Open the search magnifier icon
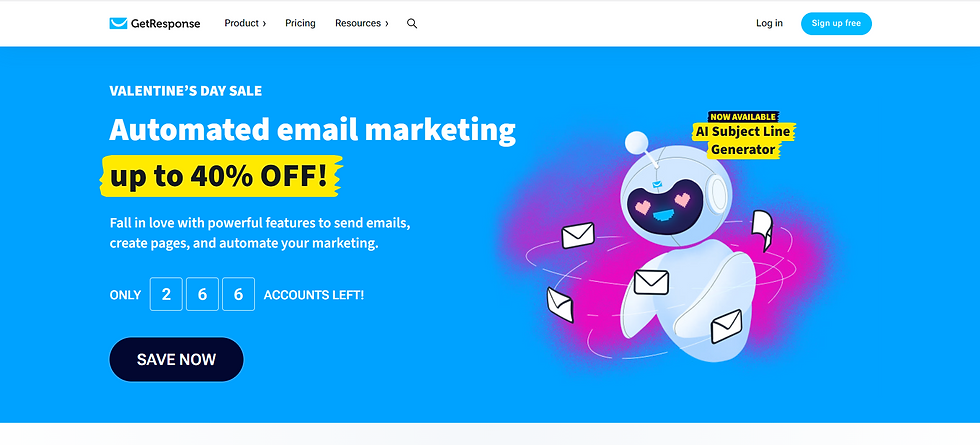The image size is (980, 445). coord(412,24)
